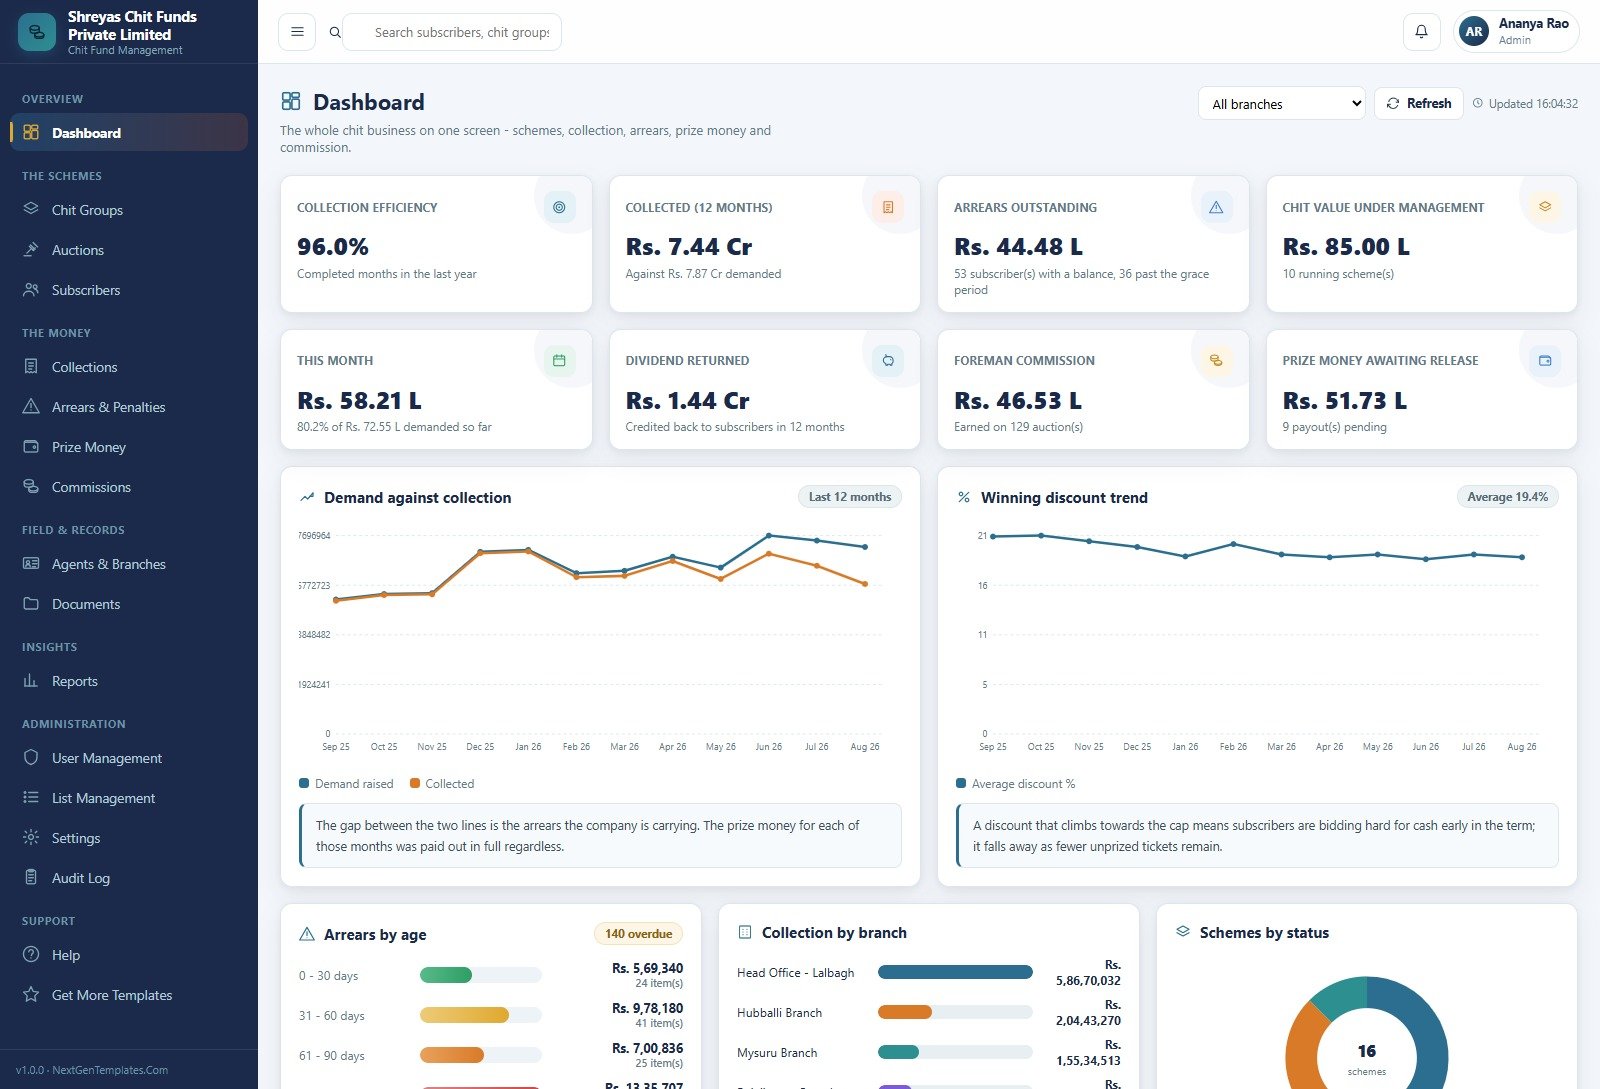Click the Dashboard grid icon in page title

tap(291, 101)
